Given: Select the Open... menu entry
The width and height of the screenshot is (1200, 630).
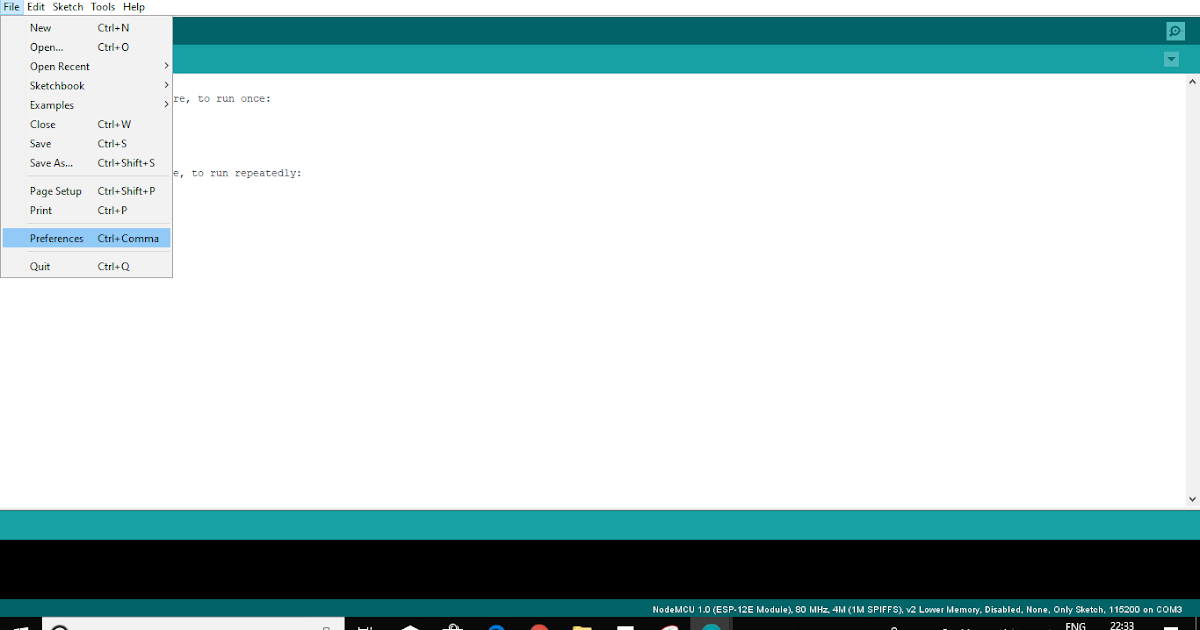Looking at the screenshot, I should click(x=86, y=47).
